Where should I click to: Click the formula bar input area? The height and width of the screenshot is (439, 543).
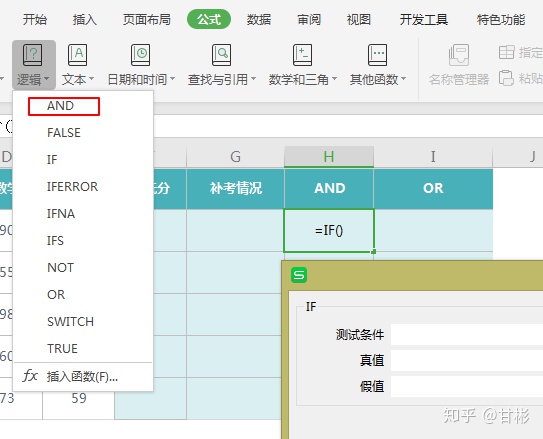click(x=348, y=126)
